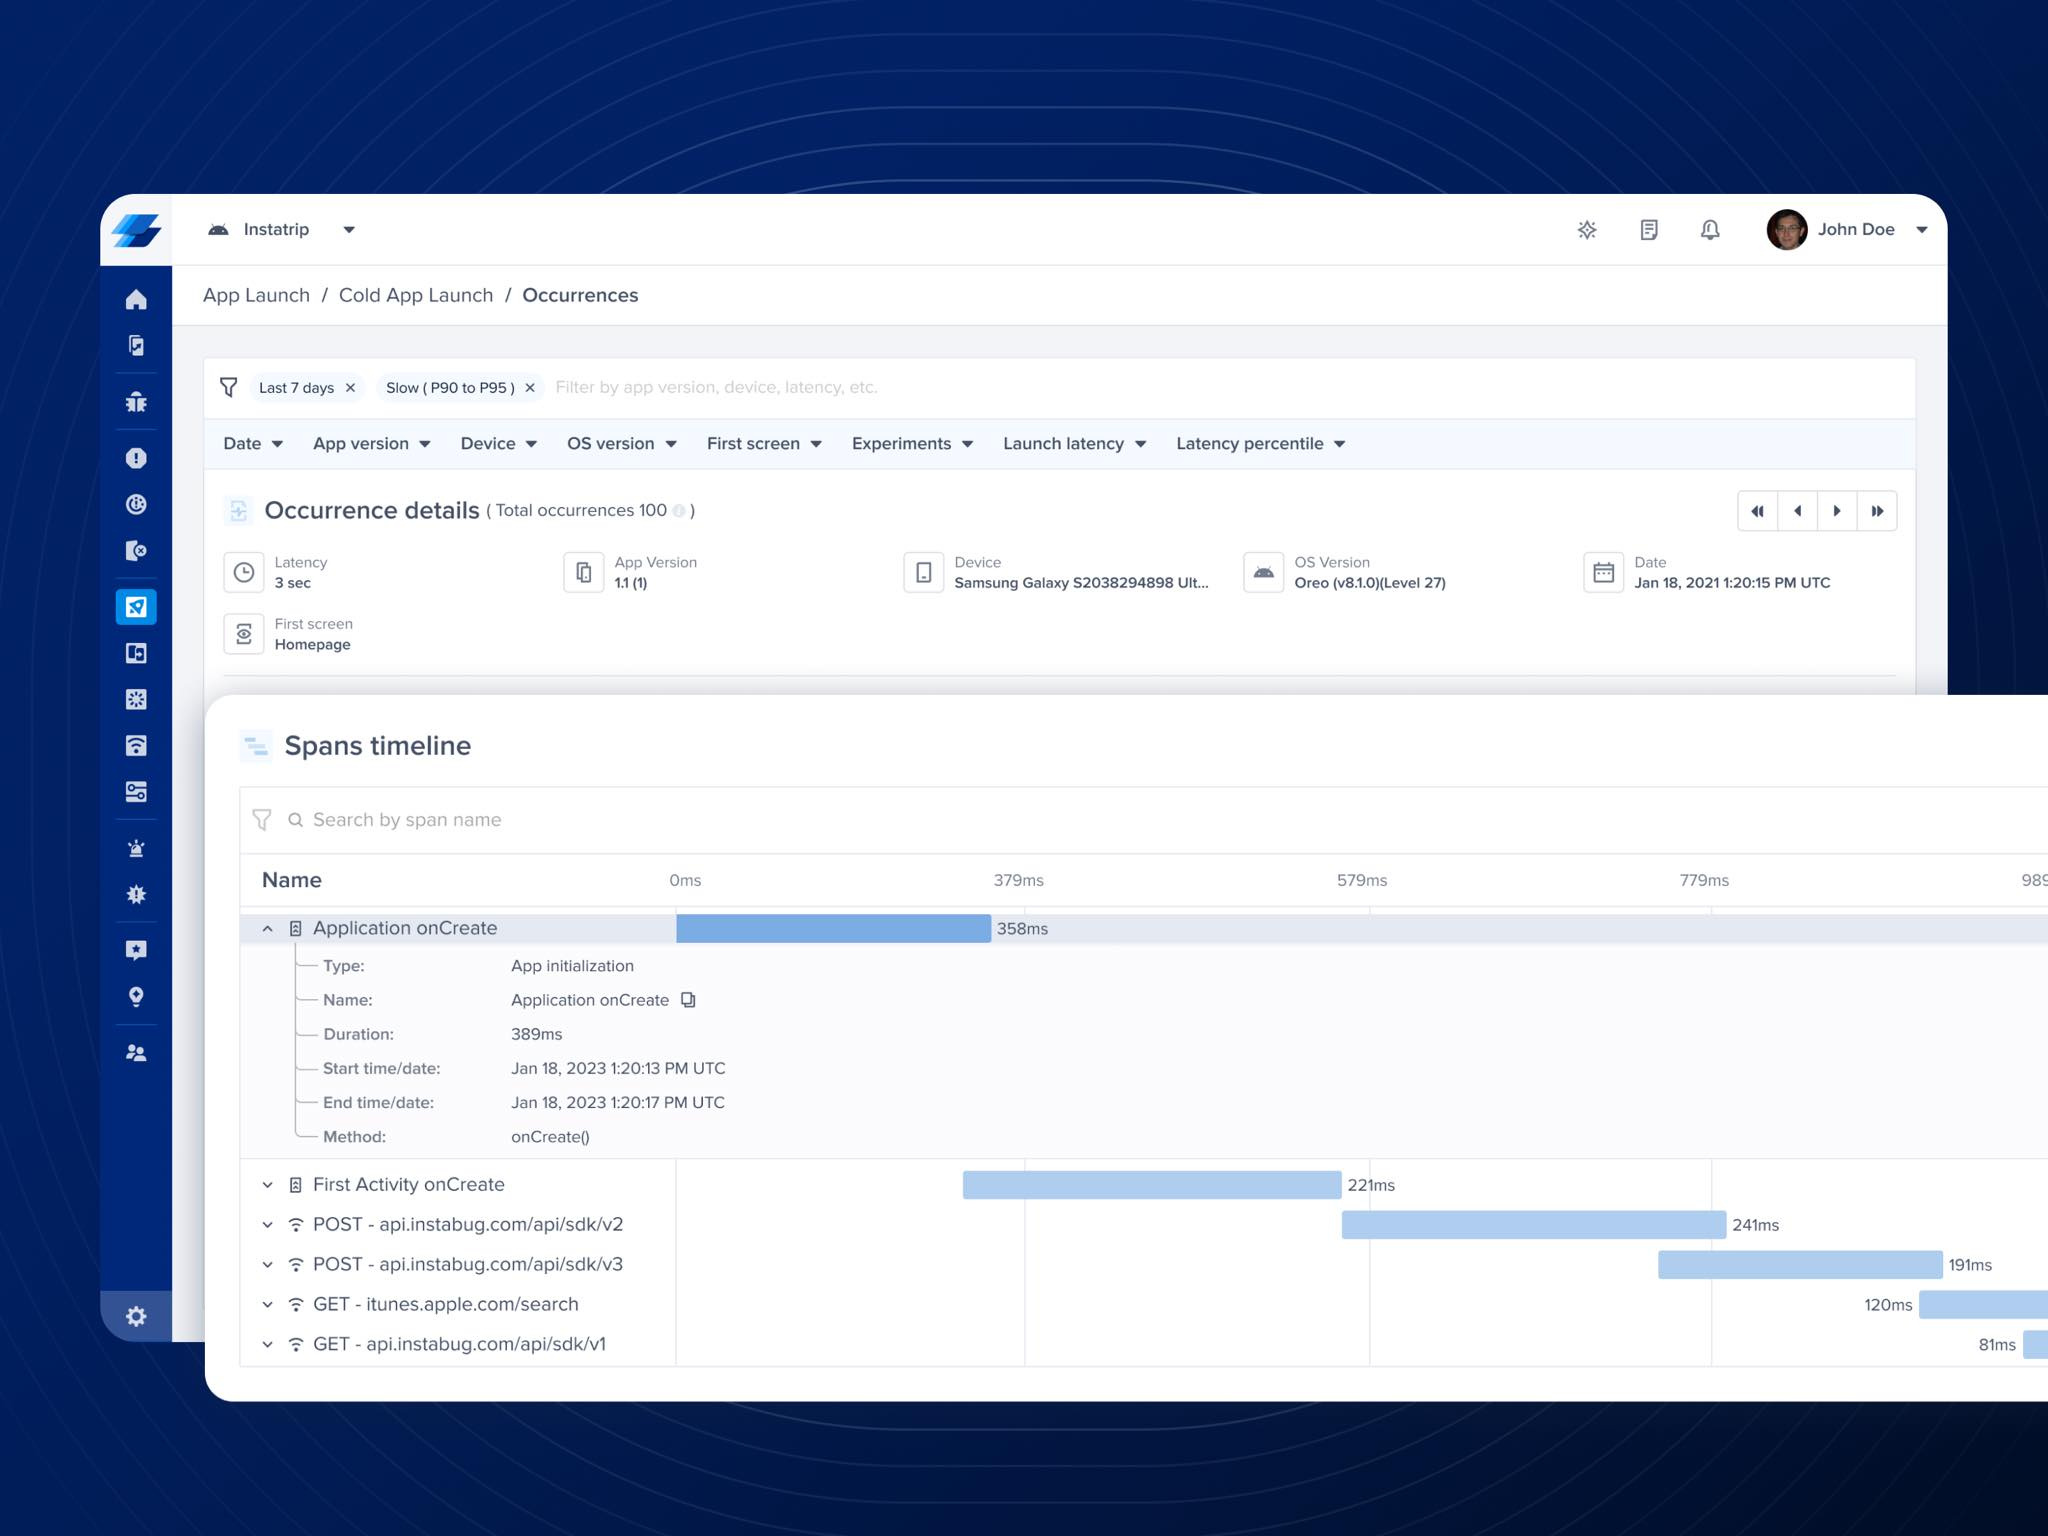Open the crashes sidebar icon

click(137, 457)
